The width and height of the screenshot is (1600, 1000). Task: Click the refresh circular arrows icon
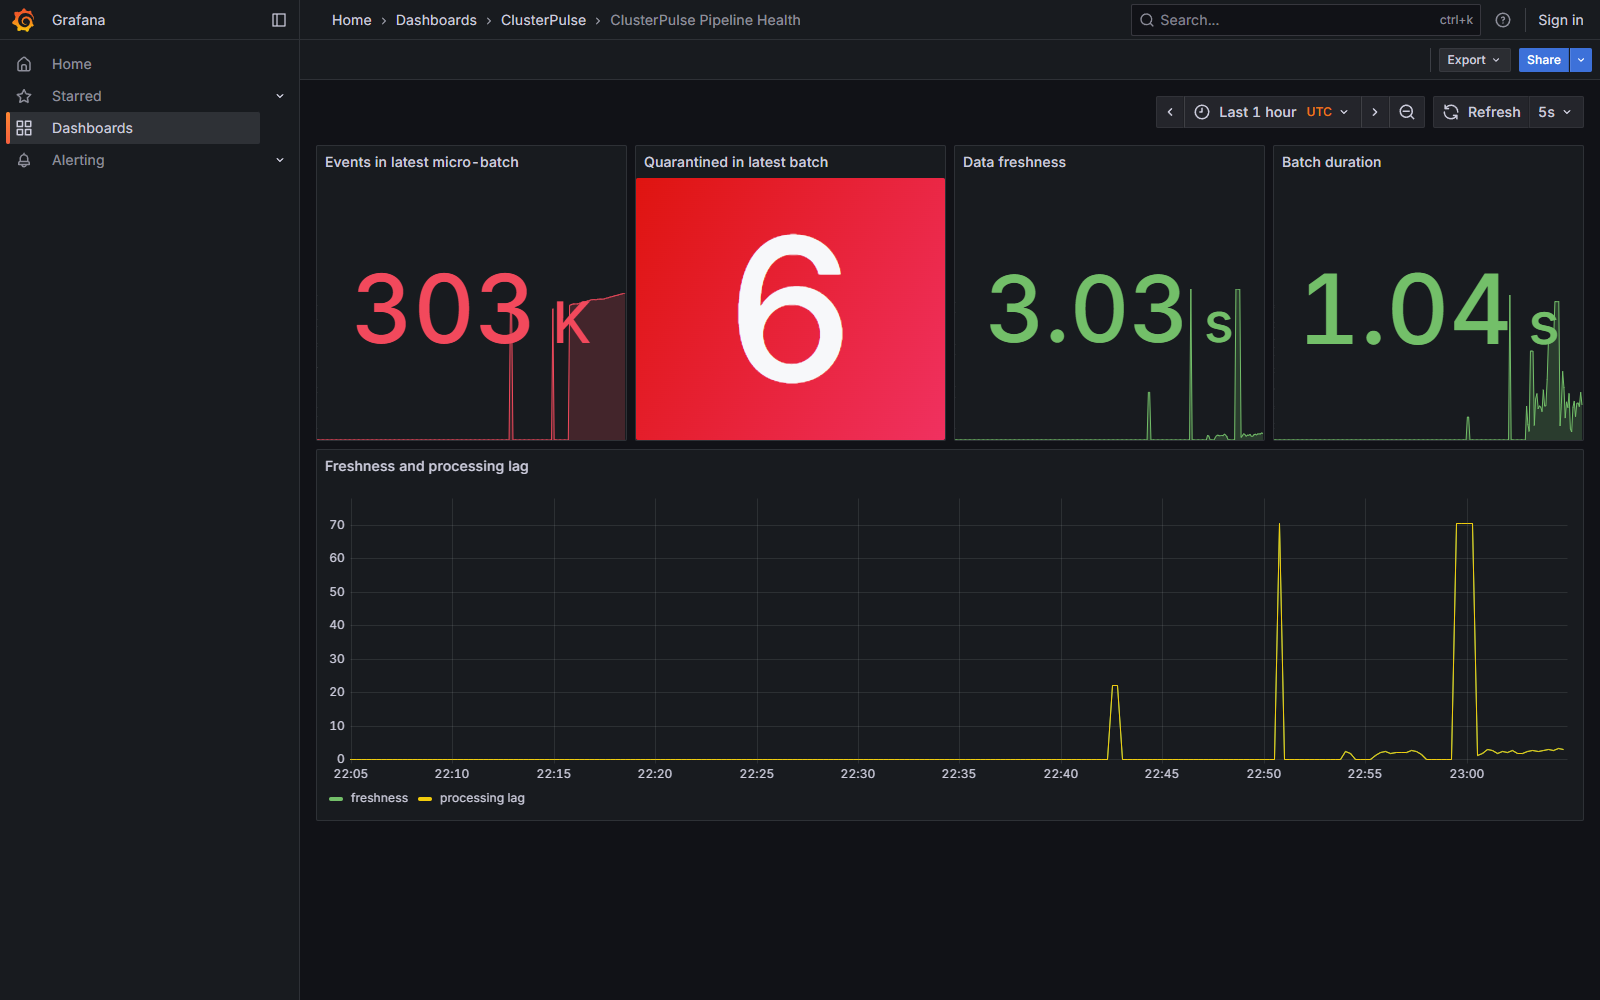[x=1451, y=112]
